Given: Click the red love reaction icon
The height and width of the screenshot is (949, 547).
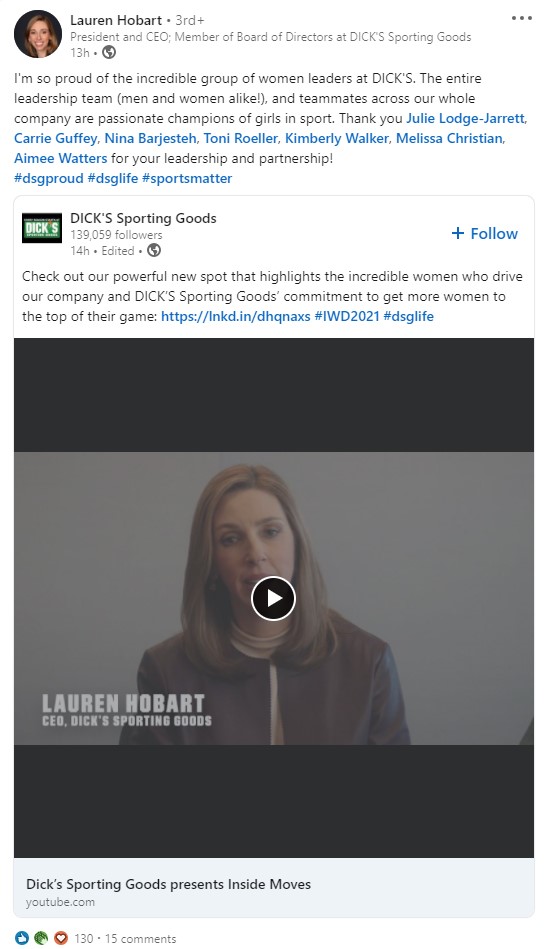Looking at the screenshot, I should (x=61, y=938).
